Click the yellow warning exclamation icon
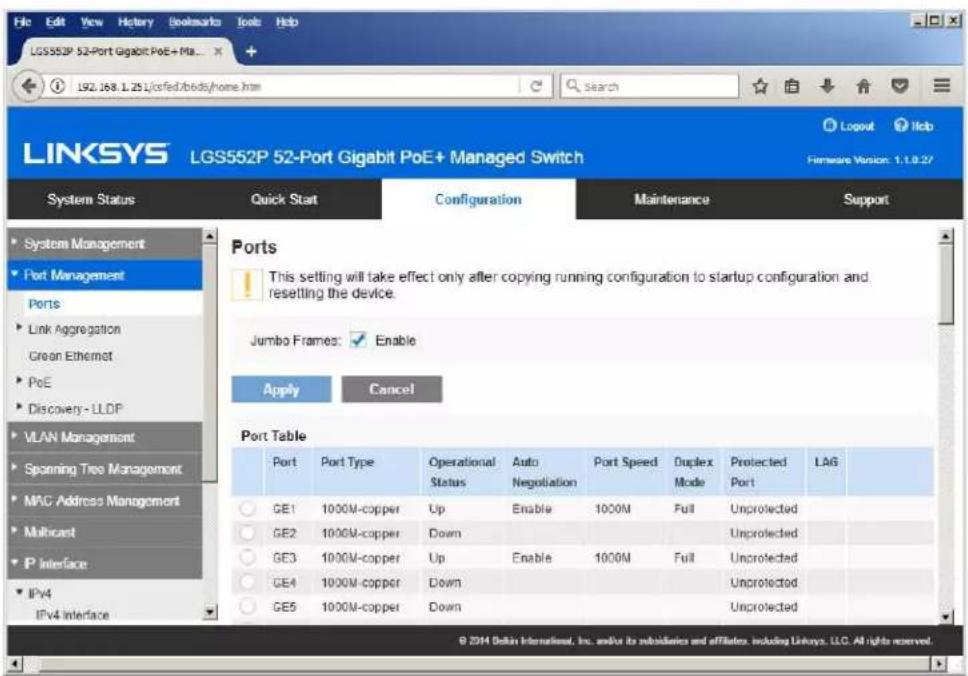Screen dimensions: 968x676 click(248, 285)
